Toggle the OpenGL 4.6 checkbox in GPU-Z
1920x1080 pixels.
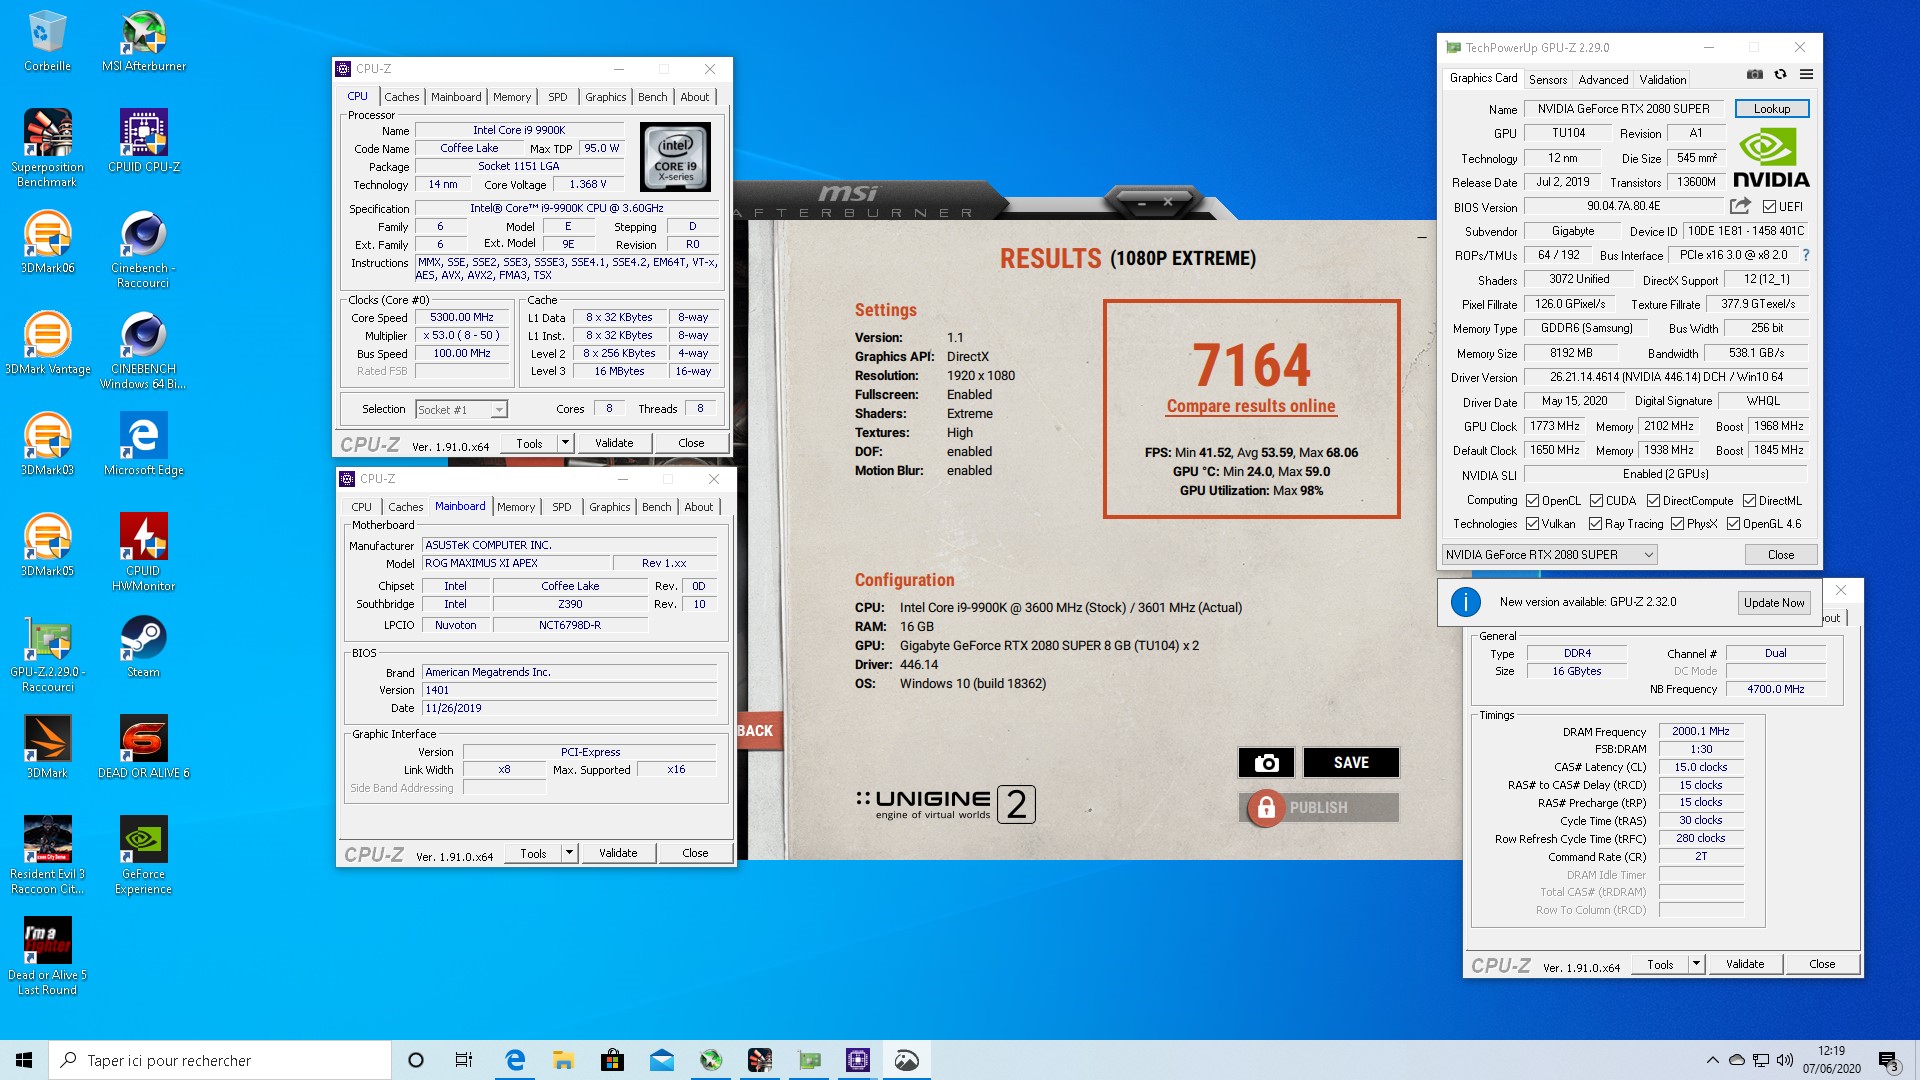[1733, 524]
